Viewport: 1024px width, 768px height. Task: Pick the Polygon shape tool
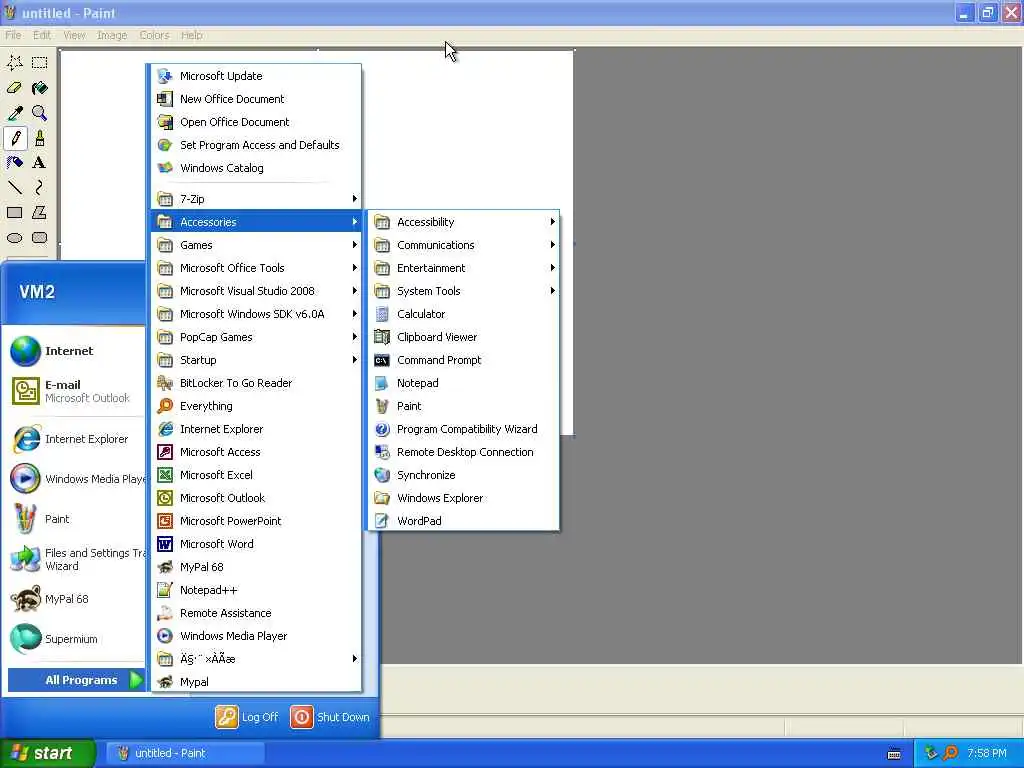coord(39,213)
